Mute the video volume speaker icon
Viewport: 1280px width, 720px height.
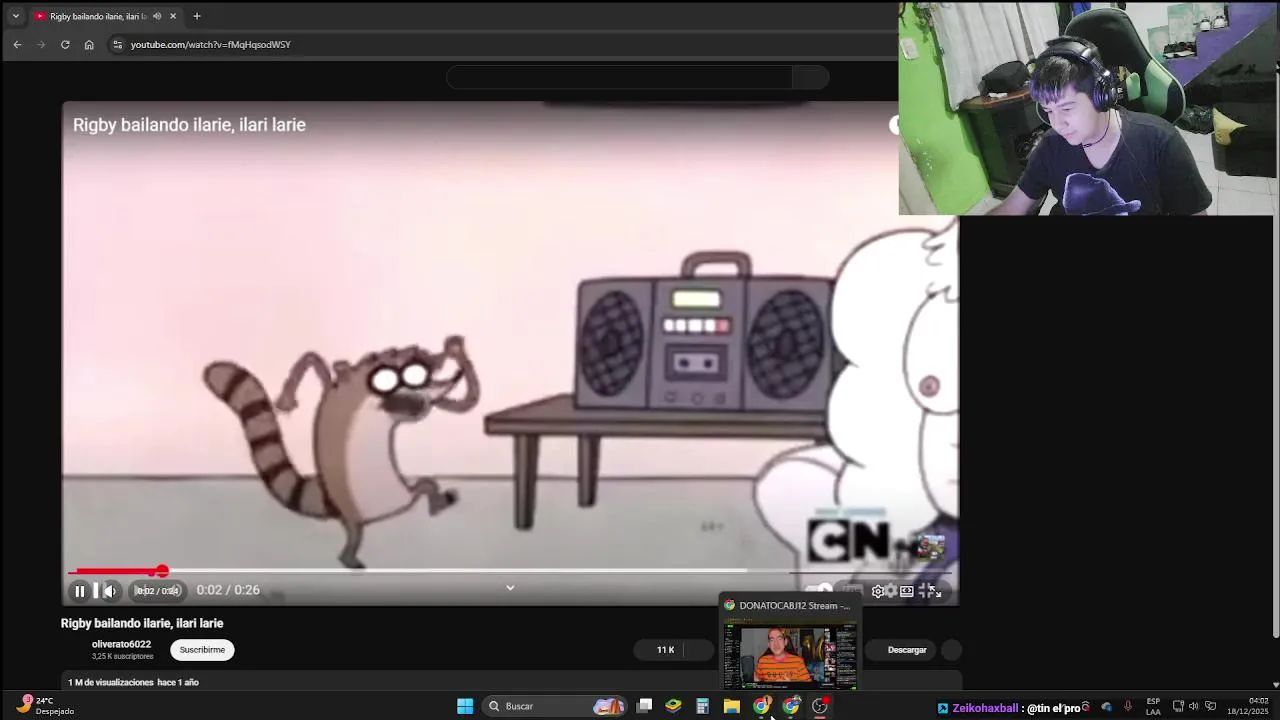(109, 591)
